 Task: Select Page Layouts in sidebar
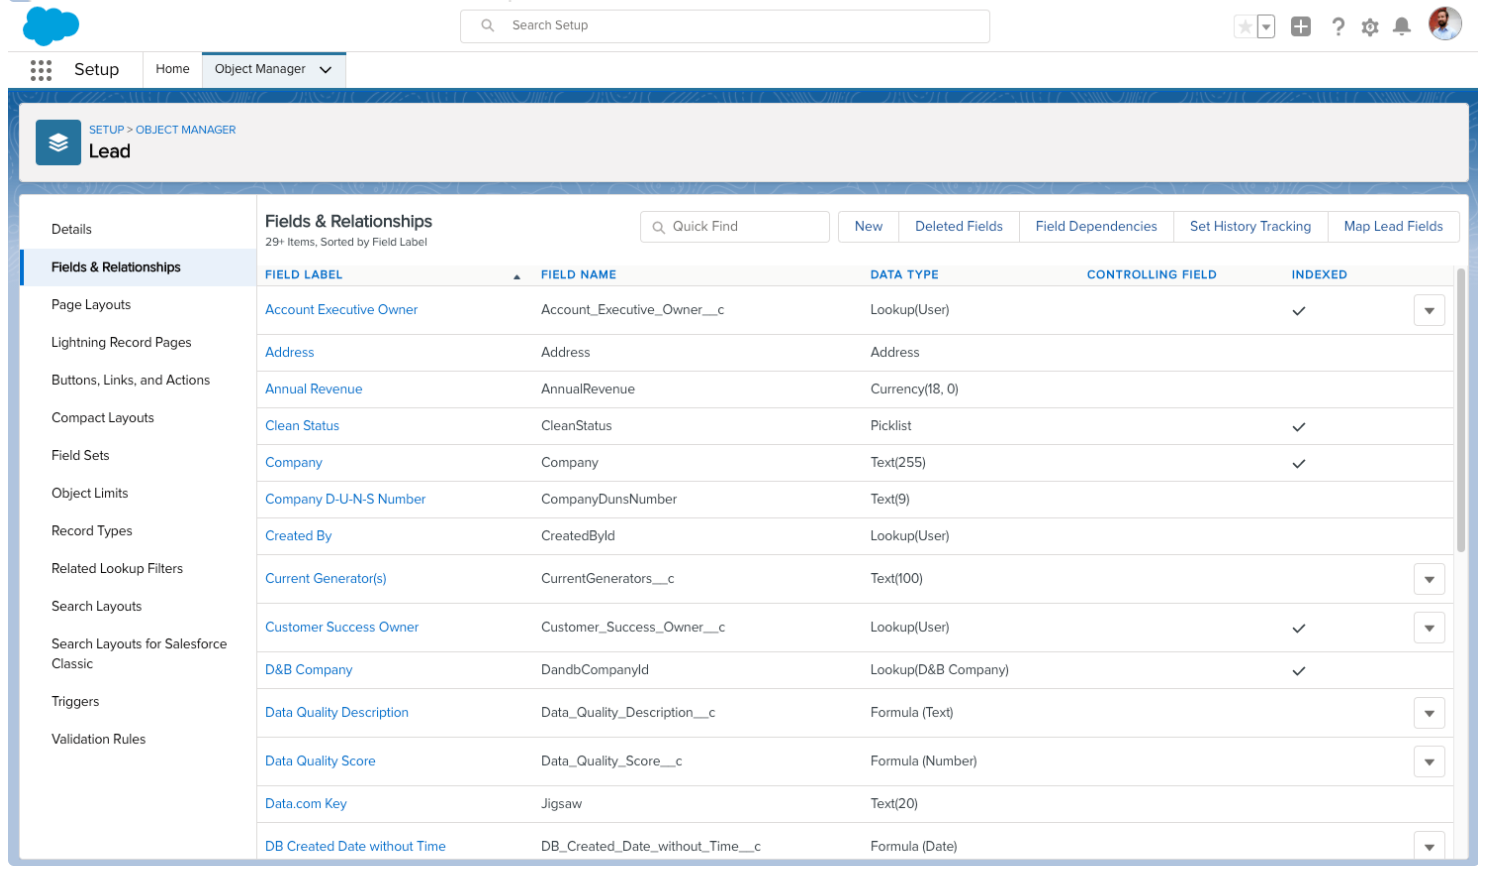point(91,305)
